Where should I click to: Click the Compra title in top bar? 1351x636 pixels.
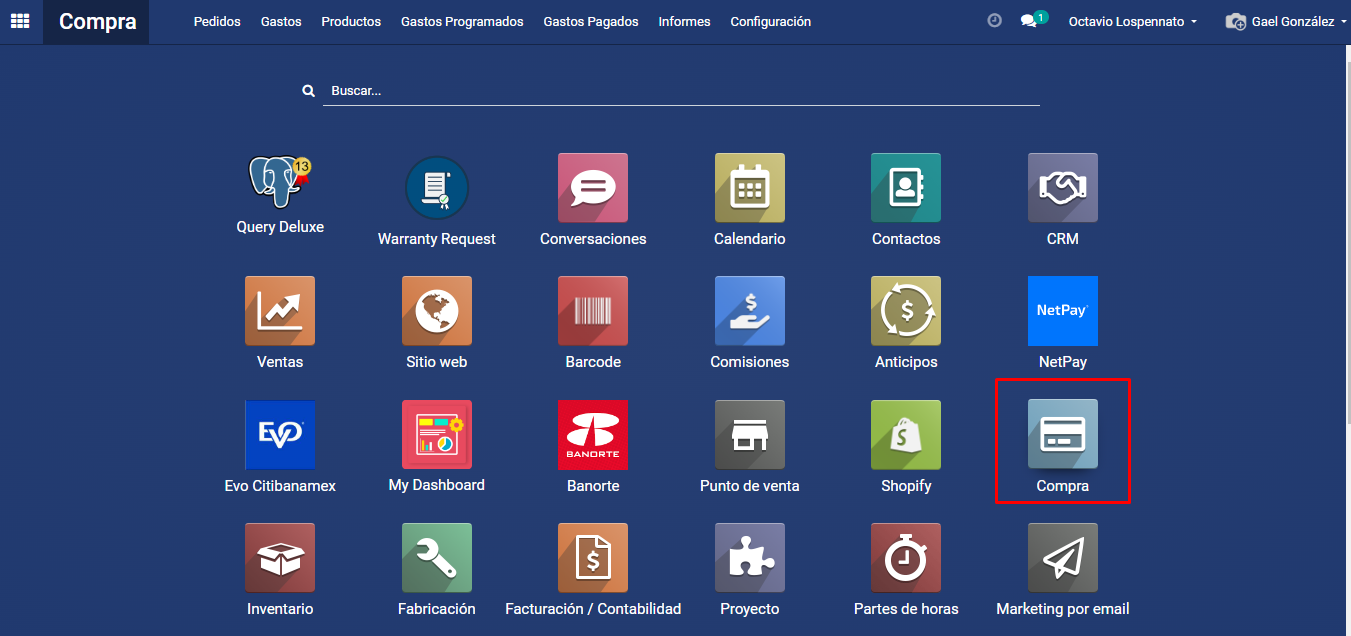[x=98, y=21]
